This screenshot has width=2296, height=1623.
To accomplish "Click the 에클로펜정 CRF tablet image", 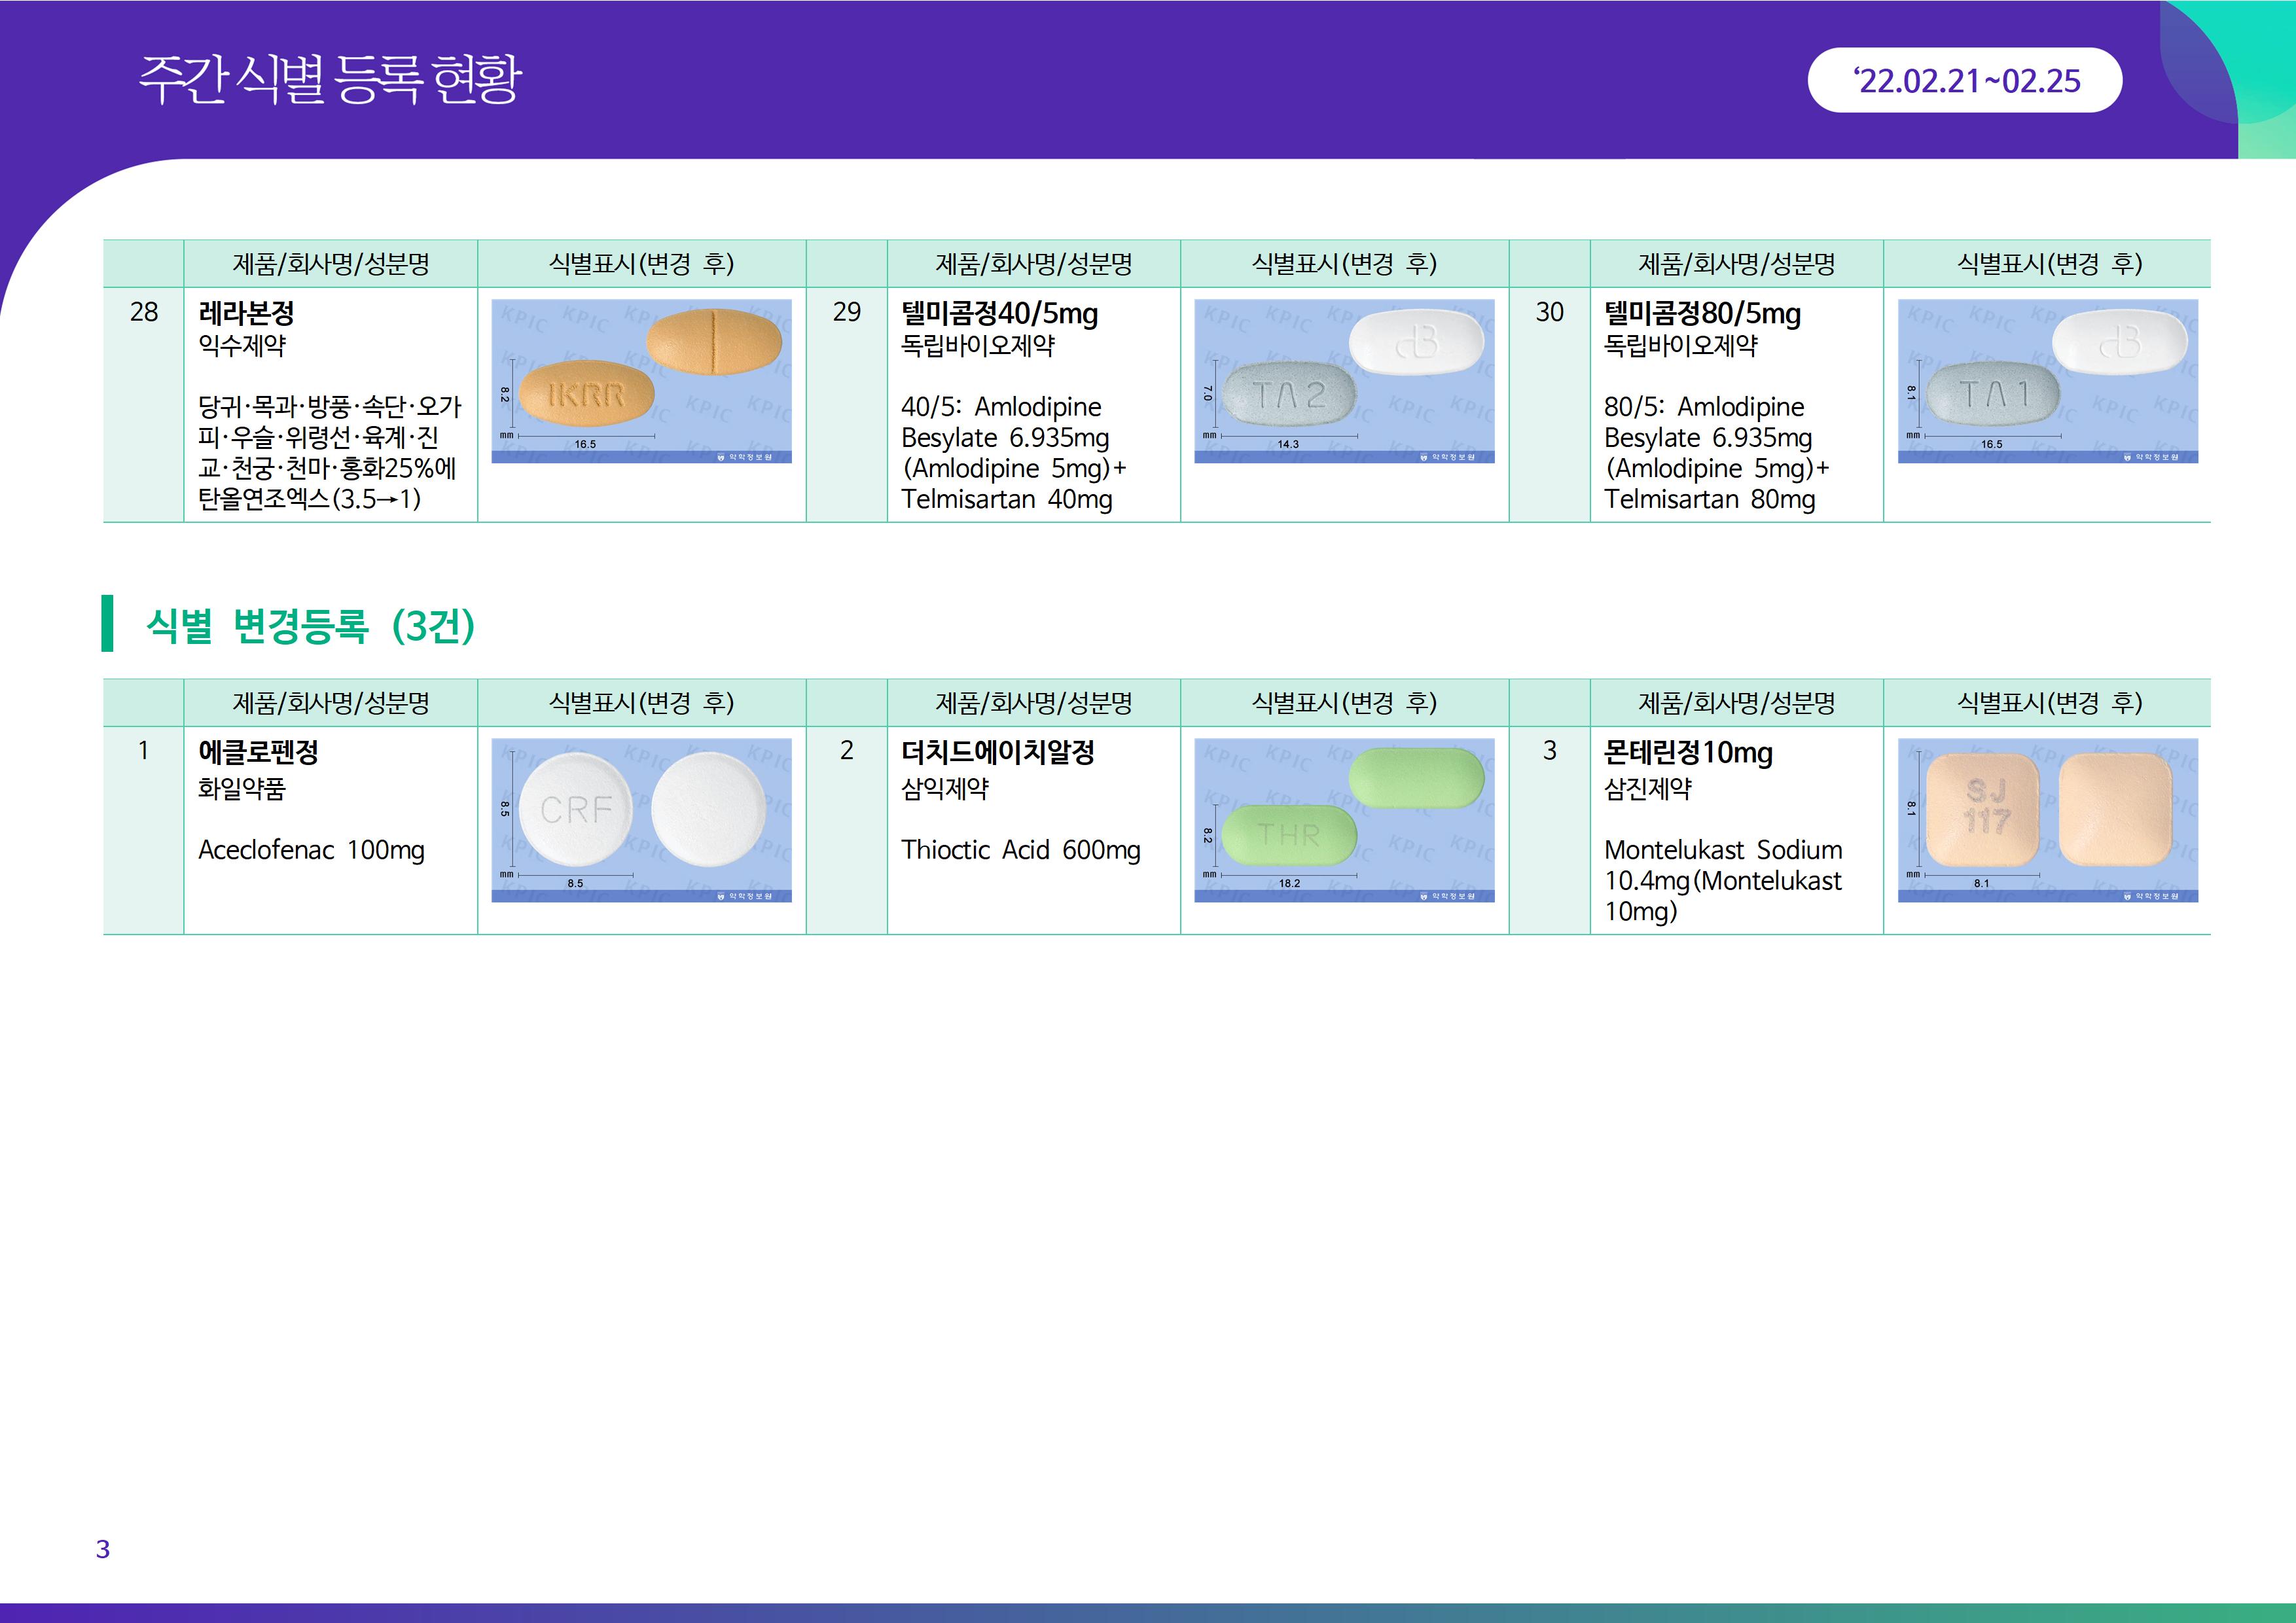I will click(641, 819).
